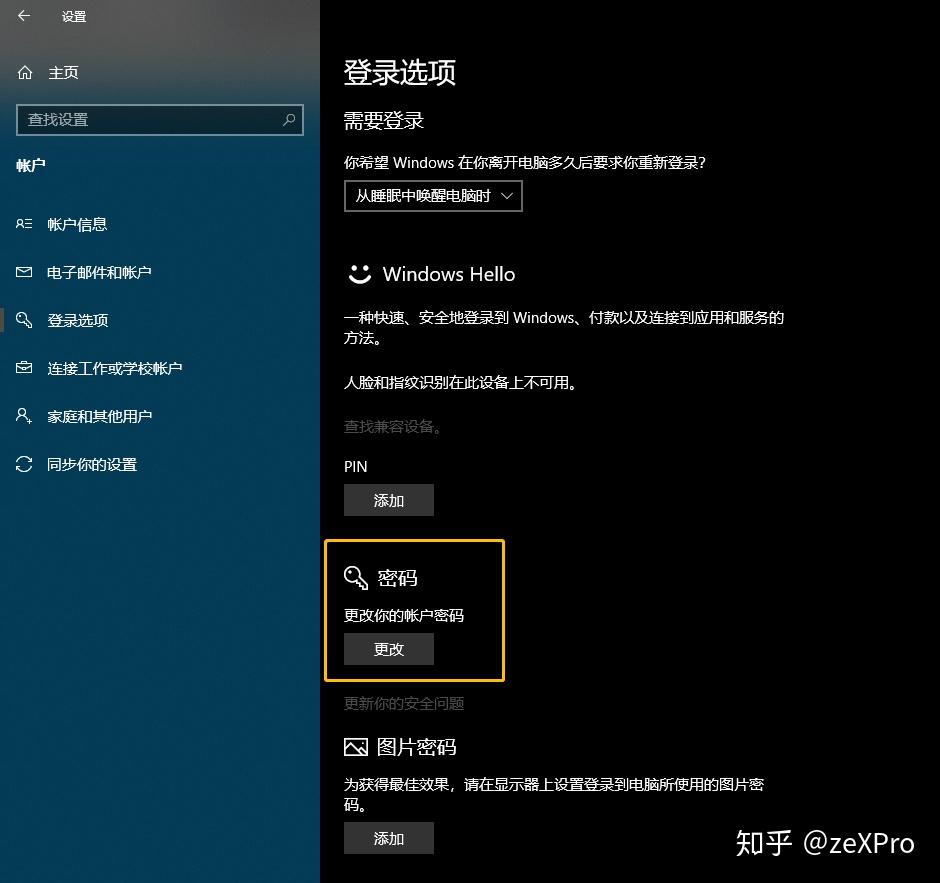Click 更改 button to change password
Viewport: 940px width, 883px height.
[388, 649]
